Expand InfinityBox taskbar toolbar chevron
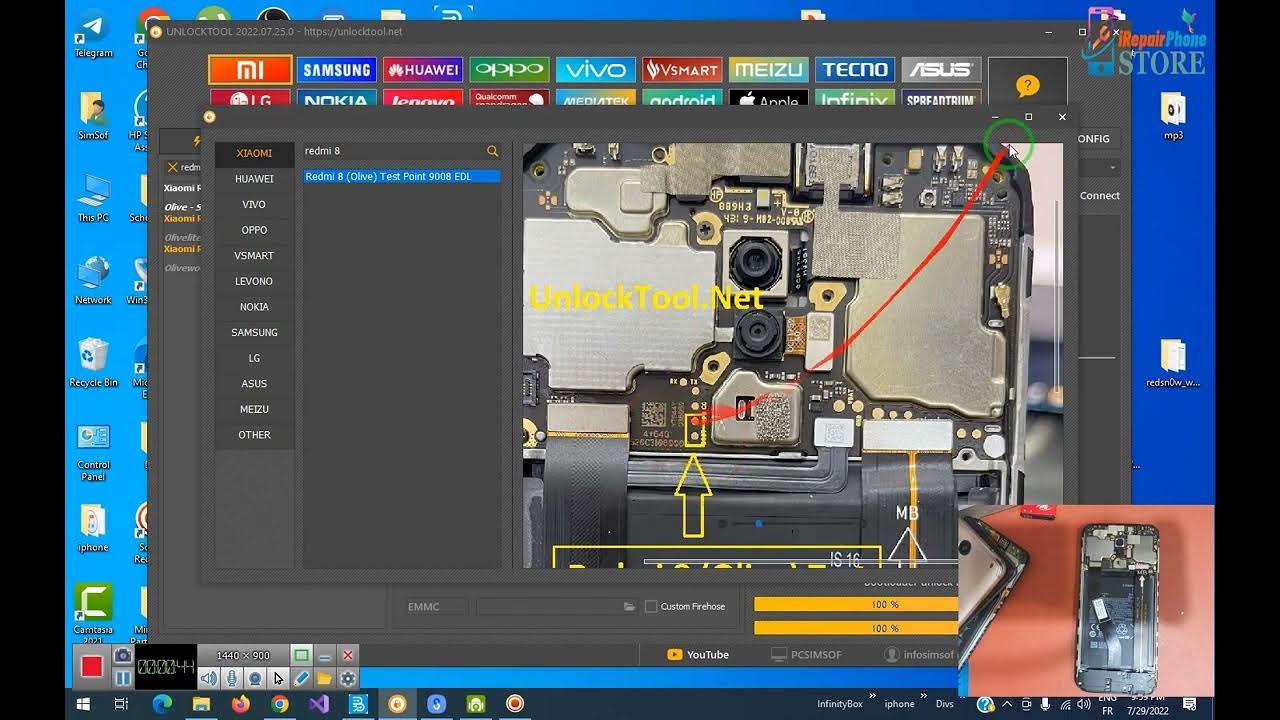This screenshot has width=1280, height=720. click(873, 698)
